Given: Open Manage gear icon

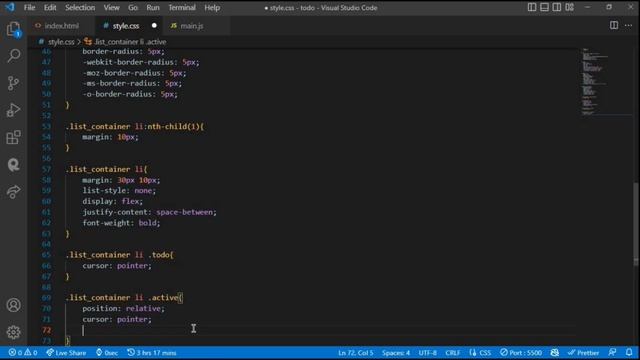Looking at the screenshot, I should pyautogui.click(x=13, y=332).
